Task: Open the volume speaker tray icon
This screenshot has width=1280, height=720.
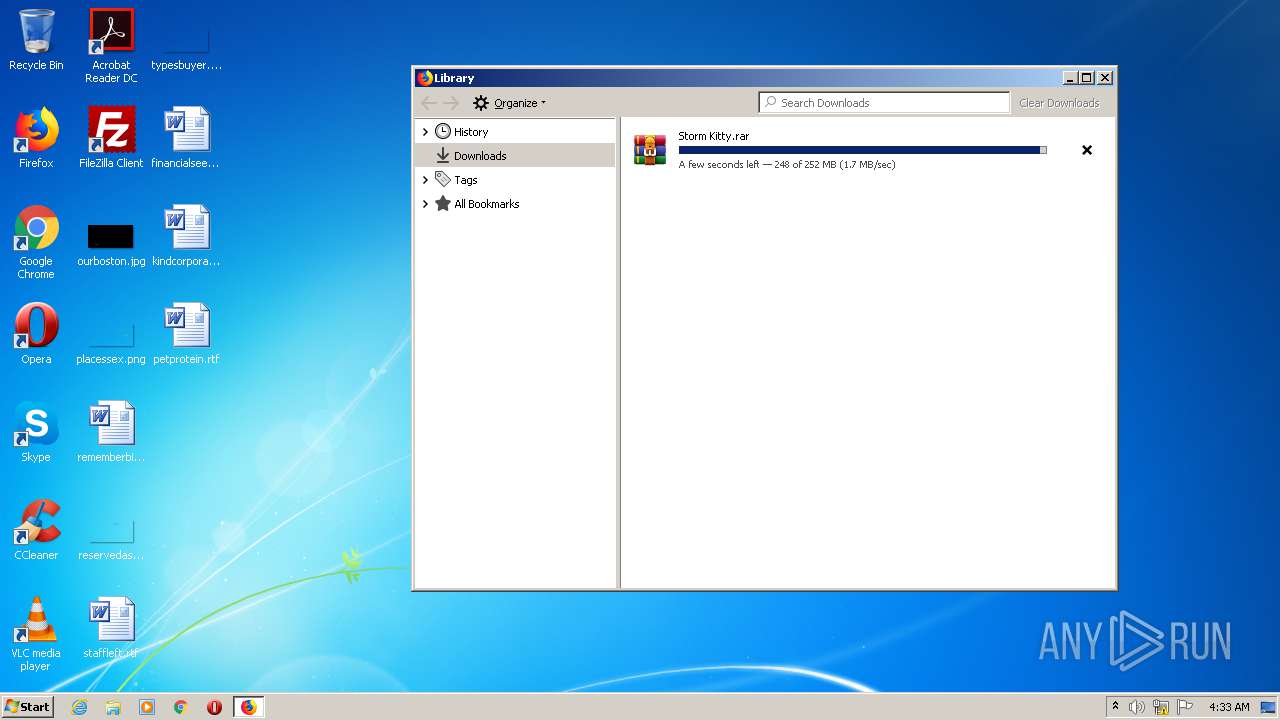Action: 1137,707
